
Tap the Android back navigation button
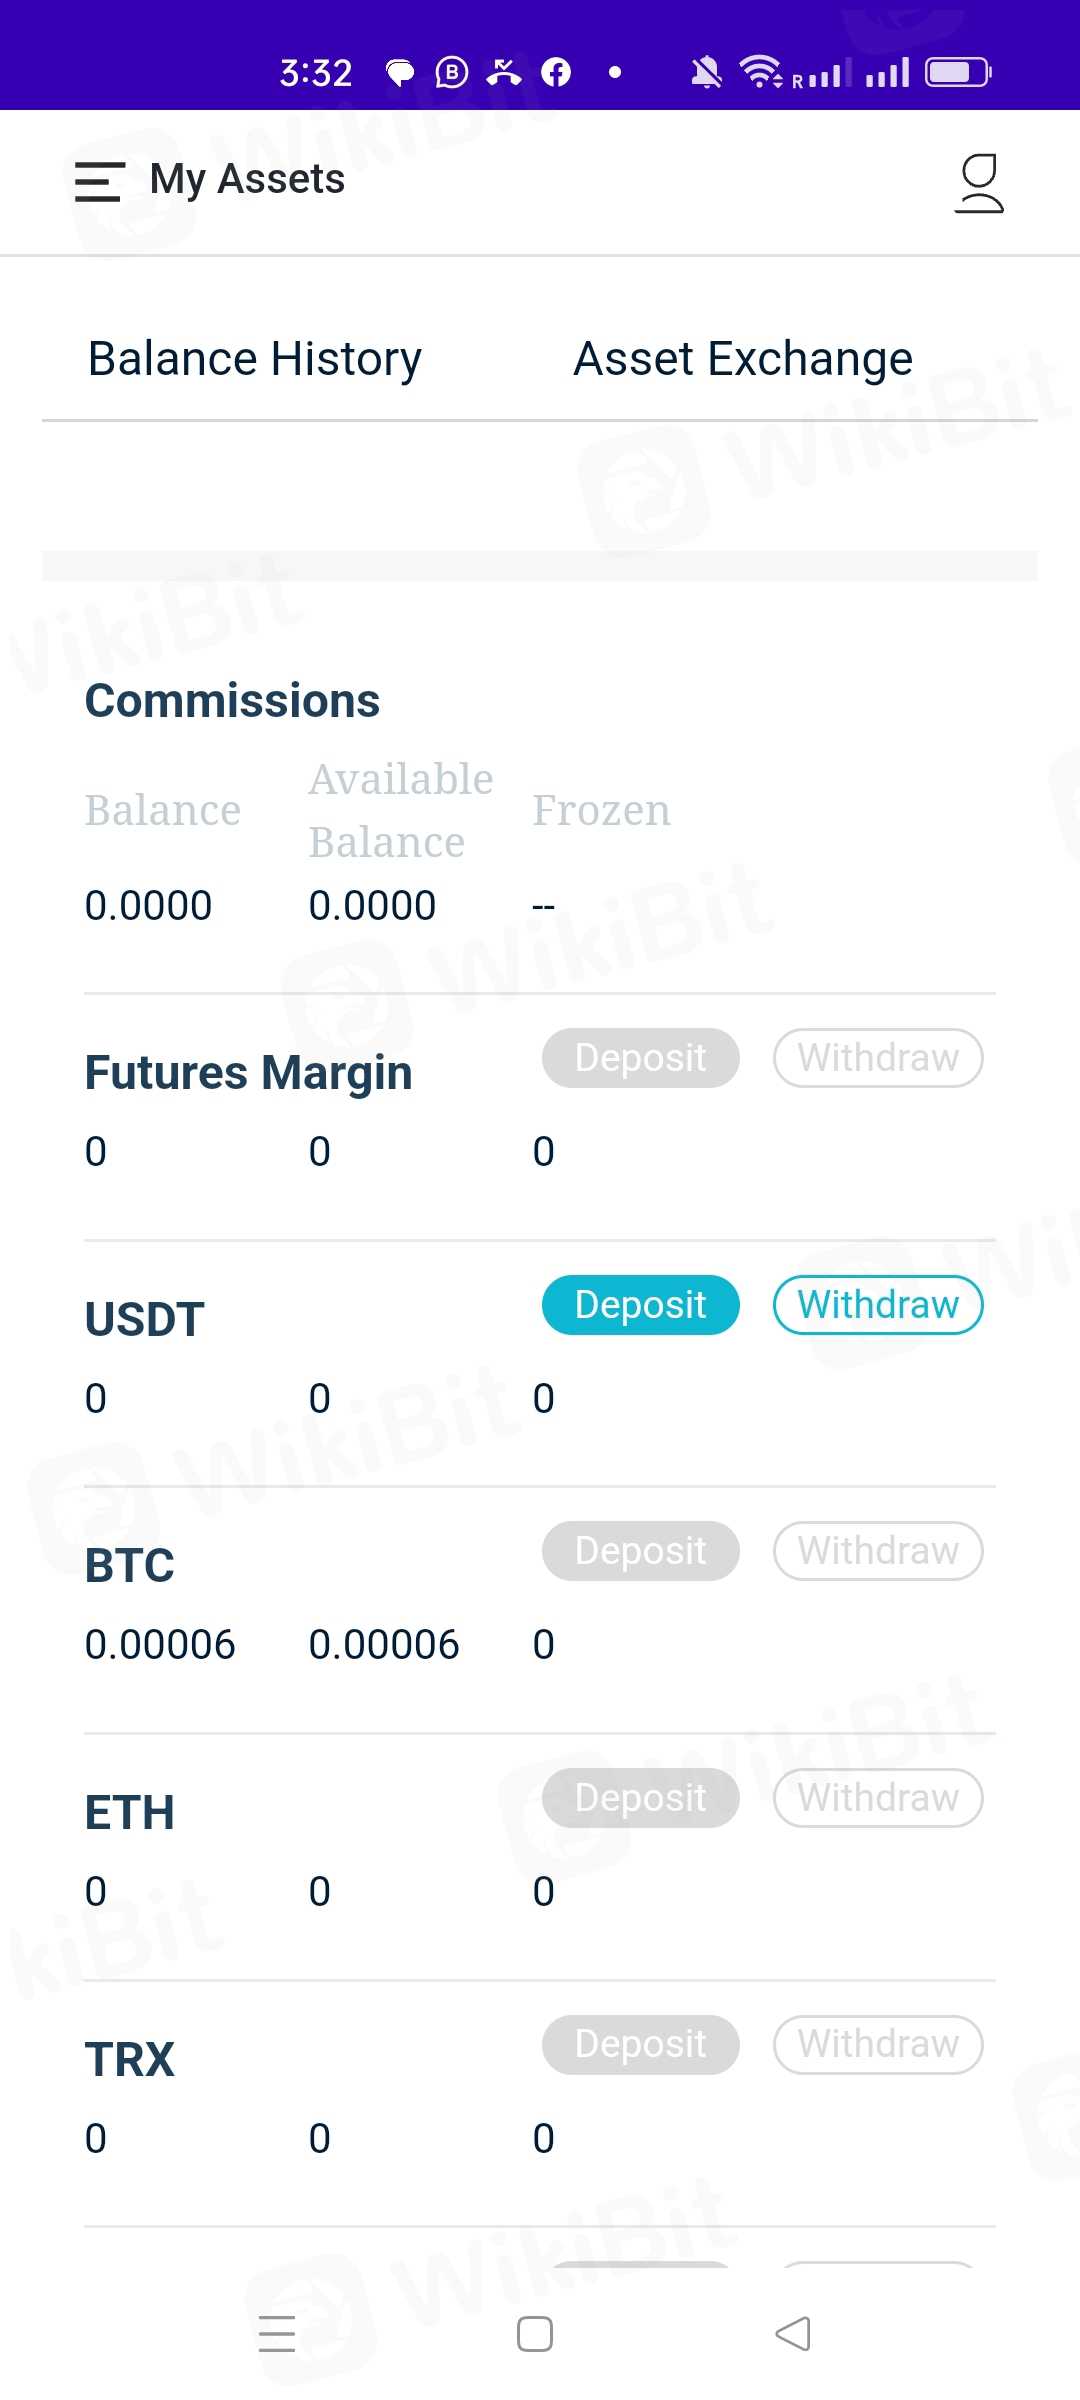click(x=793, y=2334)
